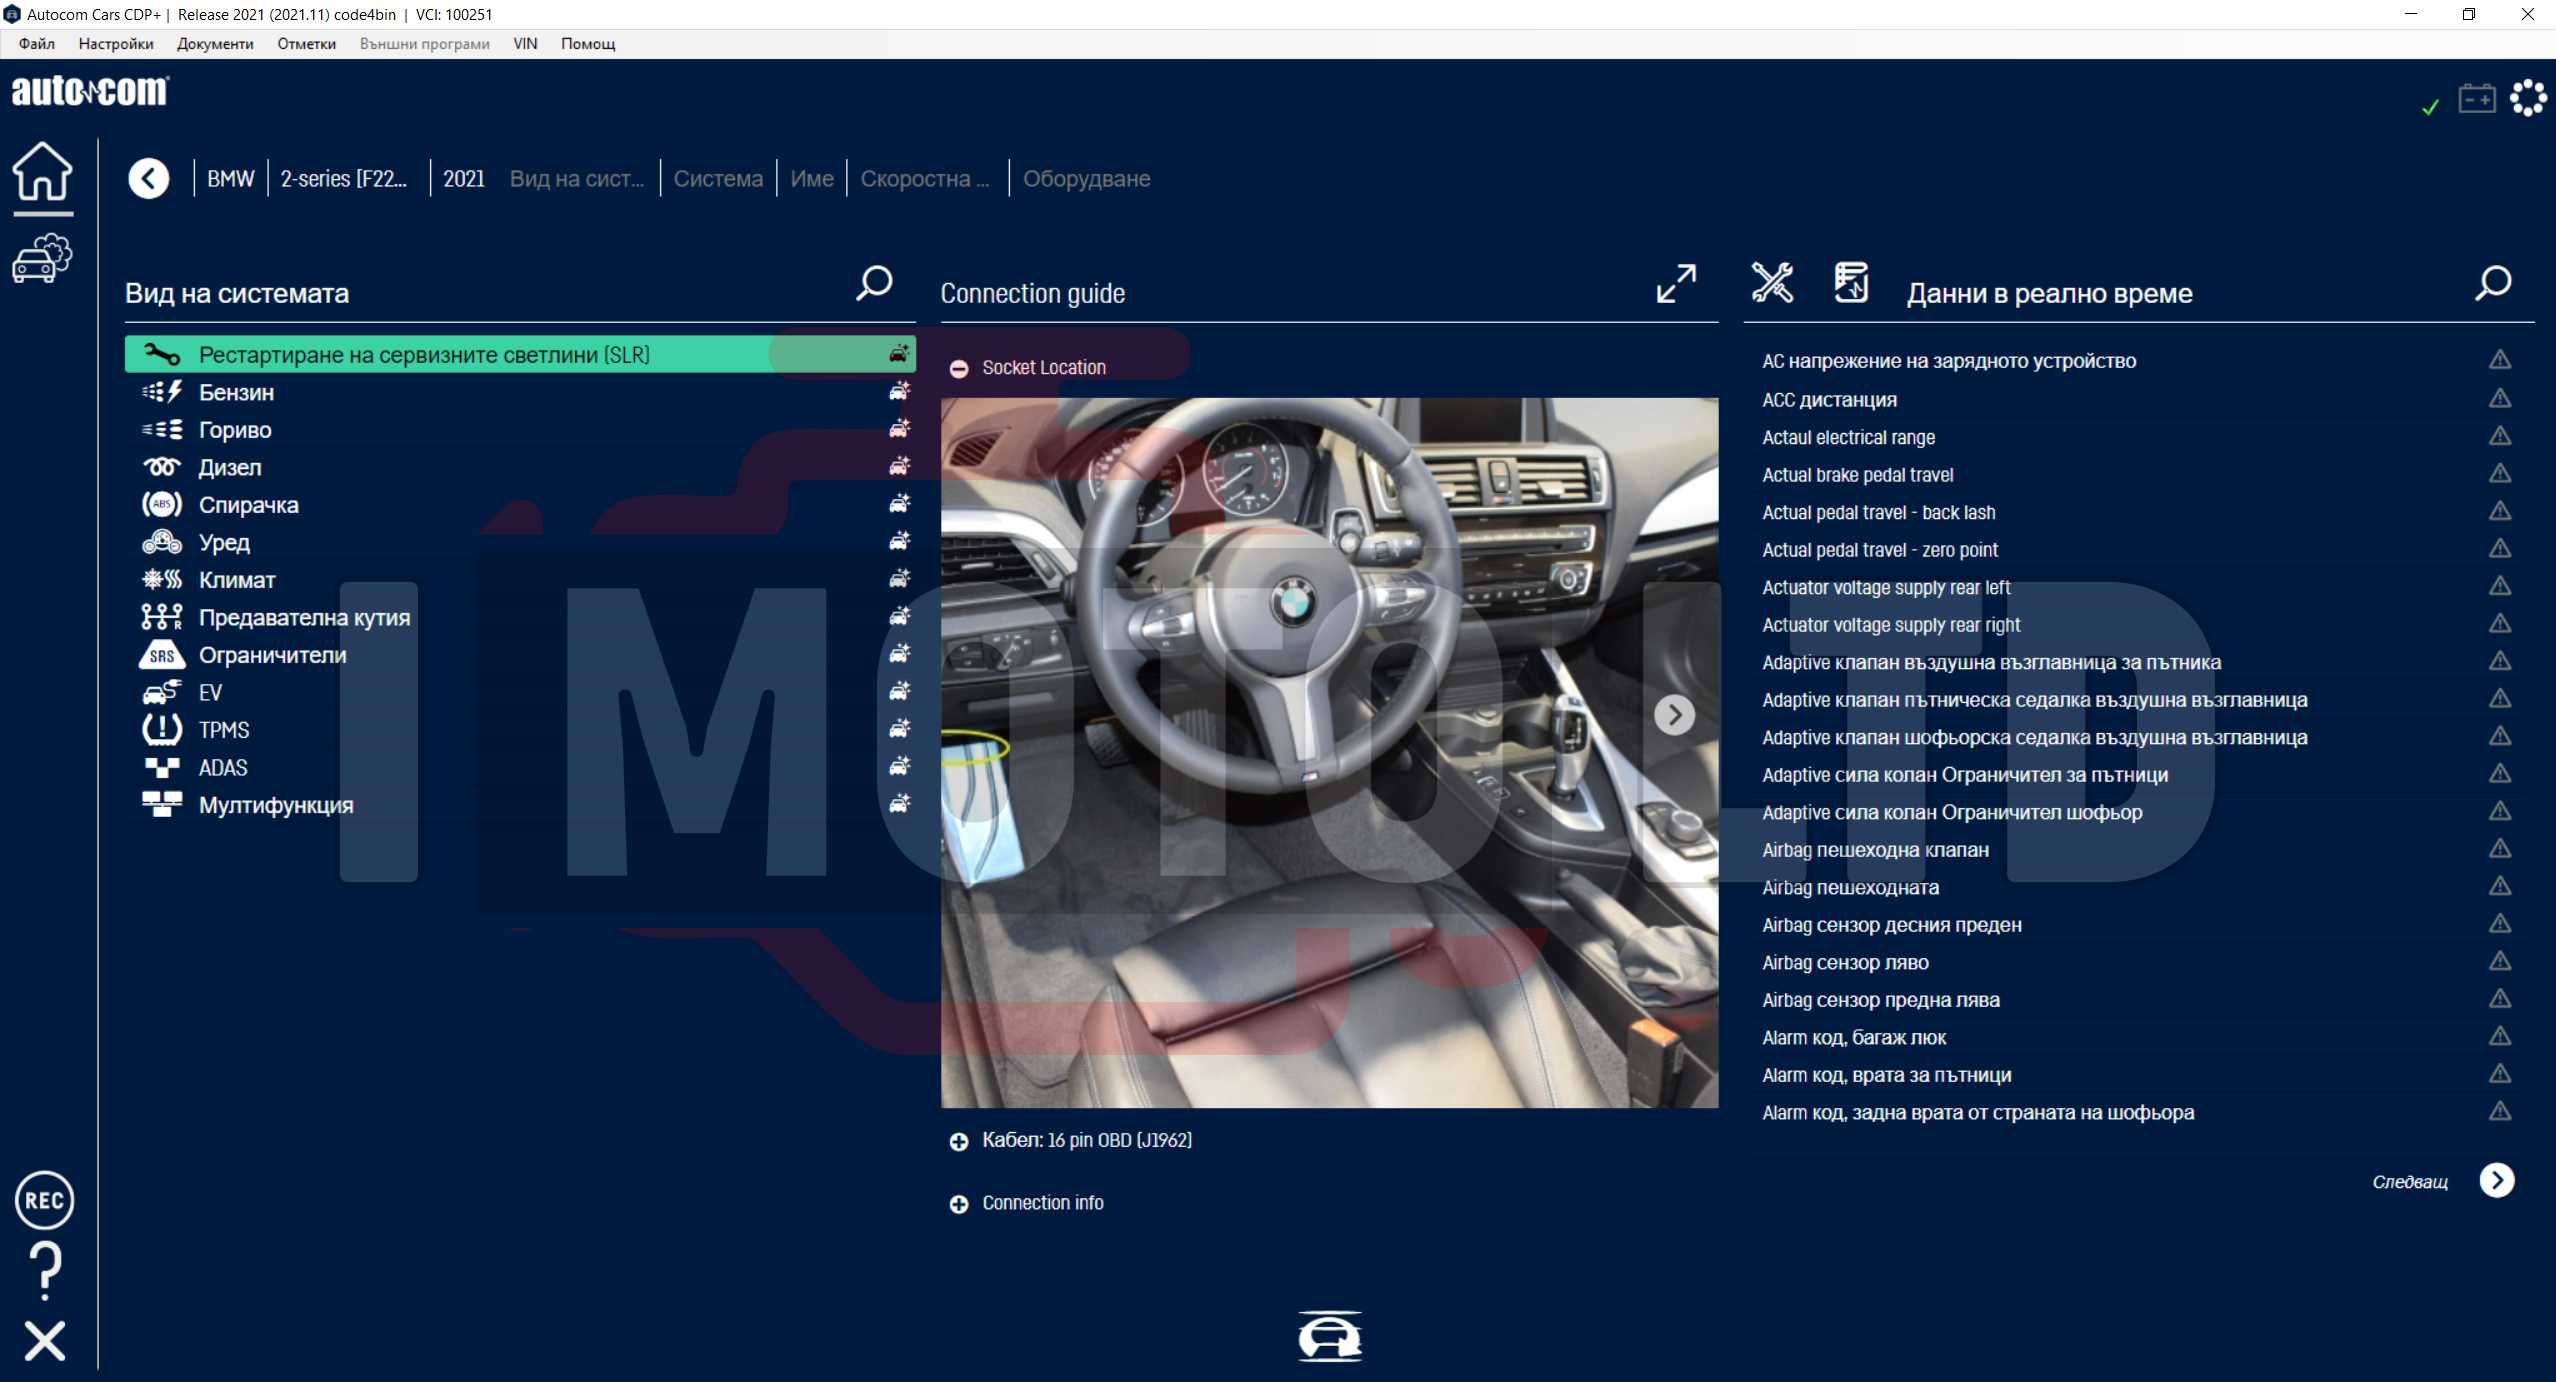Screen dimensions: 2556x1382
Task: Open help question mark icon
Action: pos(44,1270)
